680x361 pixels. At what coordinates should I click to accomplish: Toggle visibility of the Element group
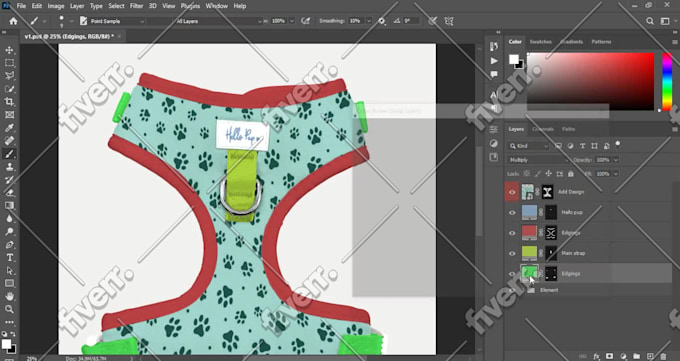pos(512,290)
